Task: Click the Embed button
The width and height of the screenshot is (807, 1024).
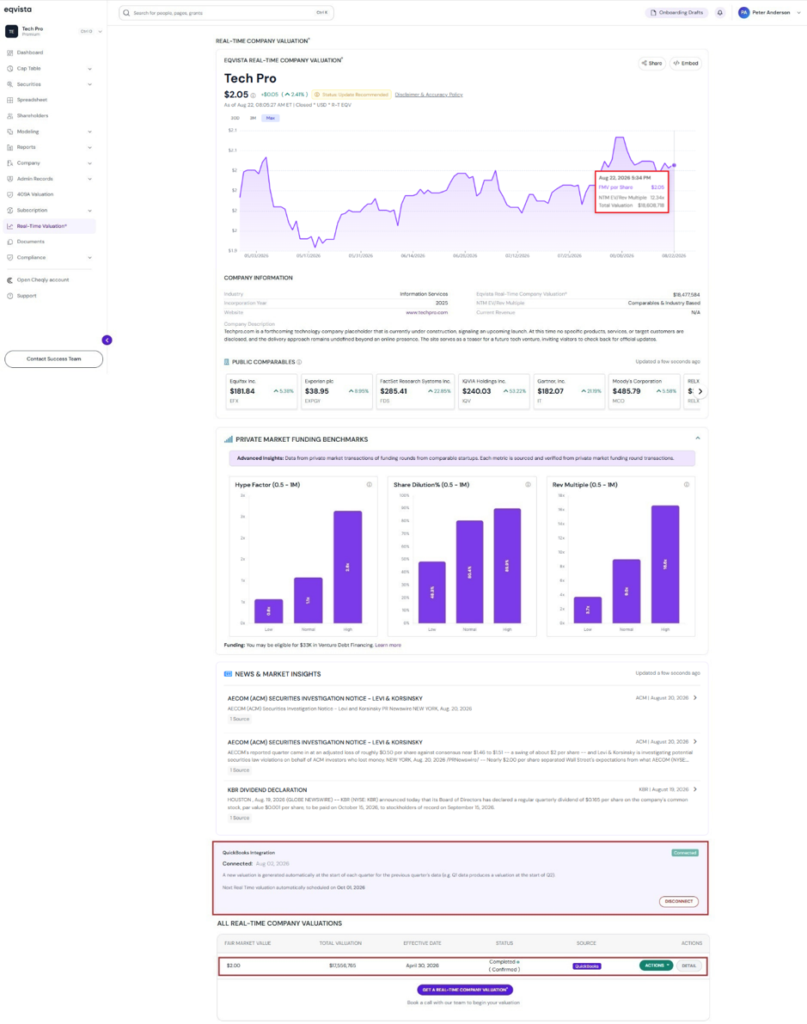Action: (686, 63)
